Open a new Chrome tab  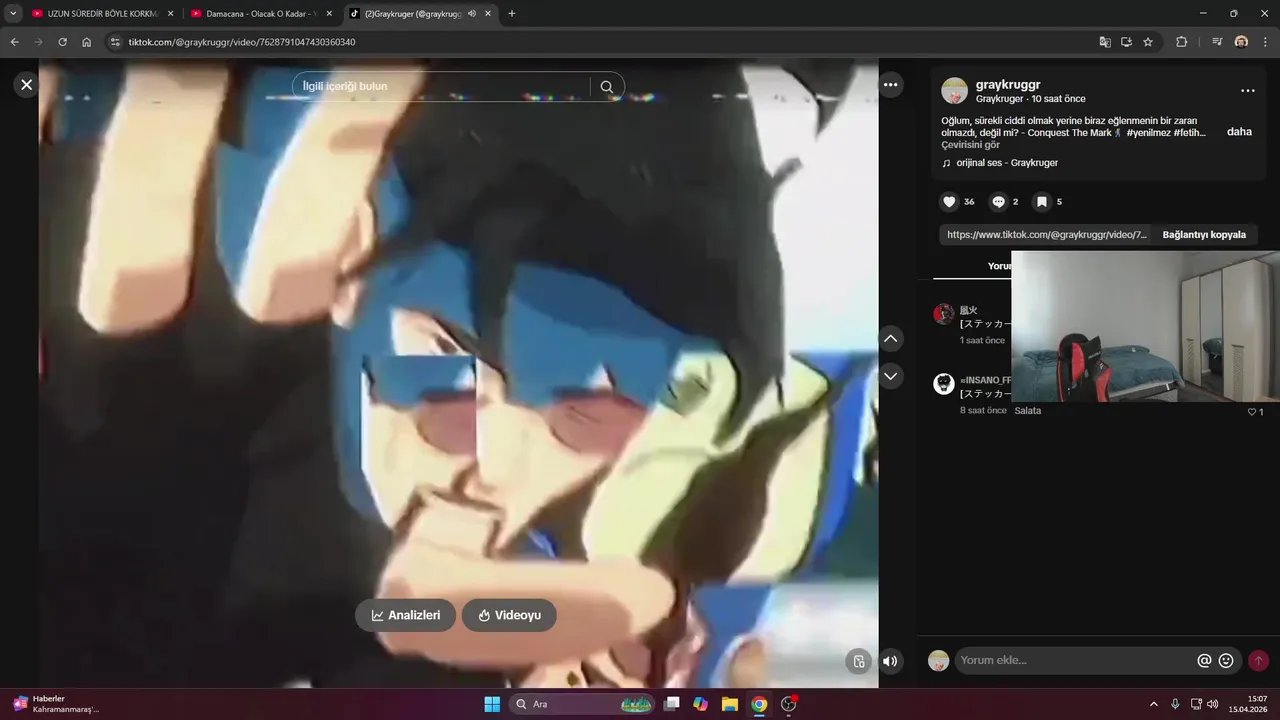(512, 14)
